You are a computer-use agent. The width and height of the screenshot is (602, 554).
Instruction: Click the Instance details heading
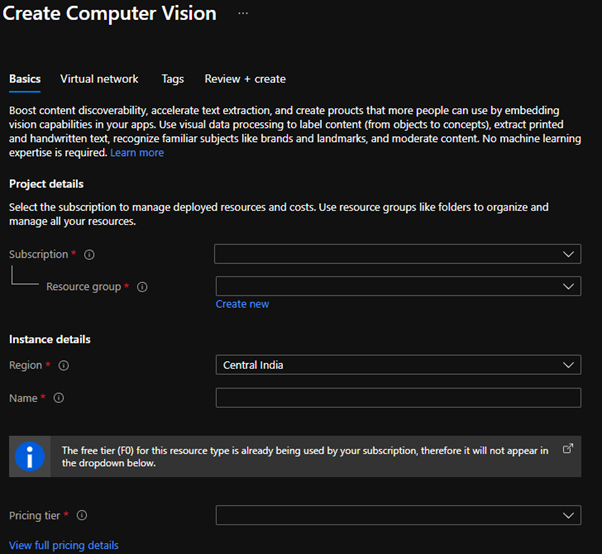50,339
